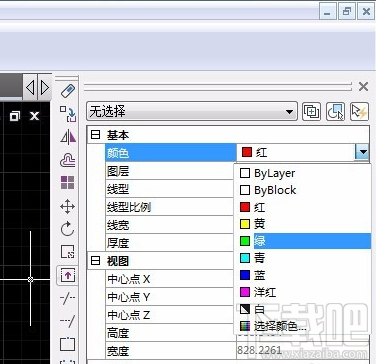The width and height of the screenshot is (376, 364).
Task: Click the red swatch in color field
Action: click(x=247, y=153)
